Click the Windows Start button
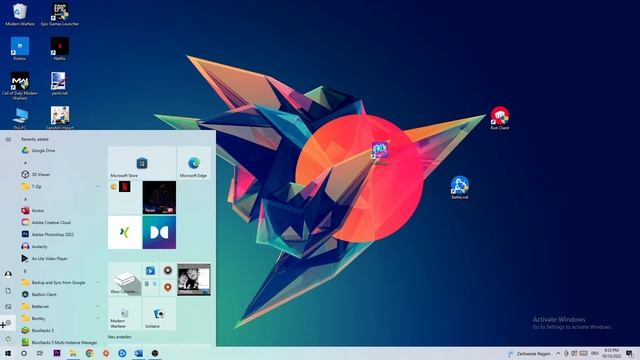640x360 pixels. pos(8,353)
